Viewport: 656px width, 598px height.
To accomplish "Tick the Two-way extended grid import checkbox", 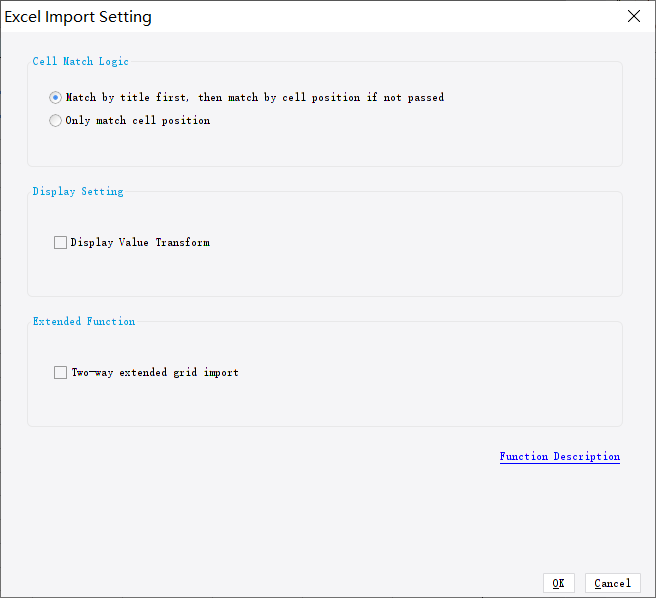I will click(x=61, y=373).
